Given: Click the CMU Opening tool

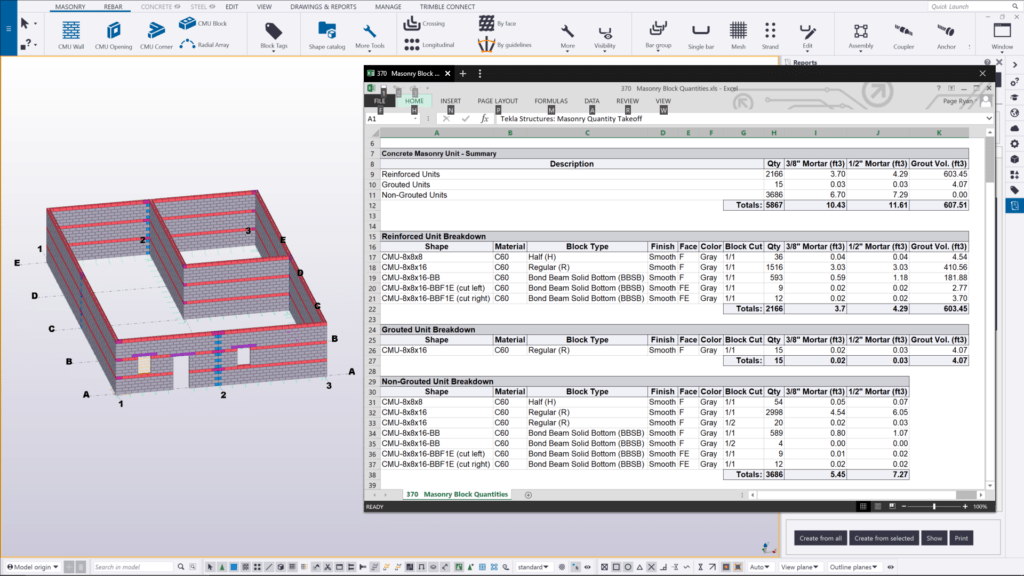Looking at the screenshot, I should (x=113, y=34).
